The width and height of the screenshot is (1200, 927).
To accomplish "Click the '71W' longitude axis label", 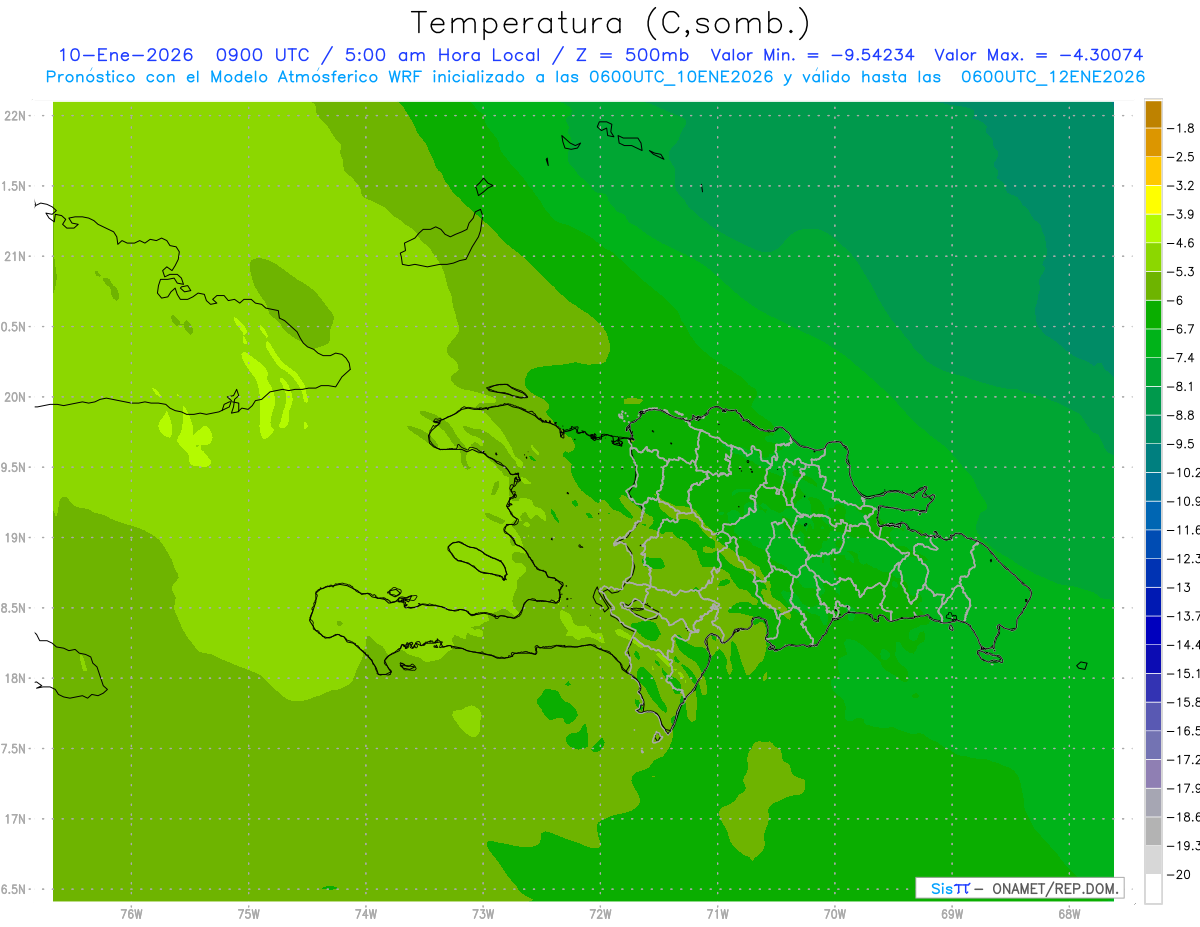I will pos(717,913).
